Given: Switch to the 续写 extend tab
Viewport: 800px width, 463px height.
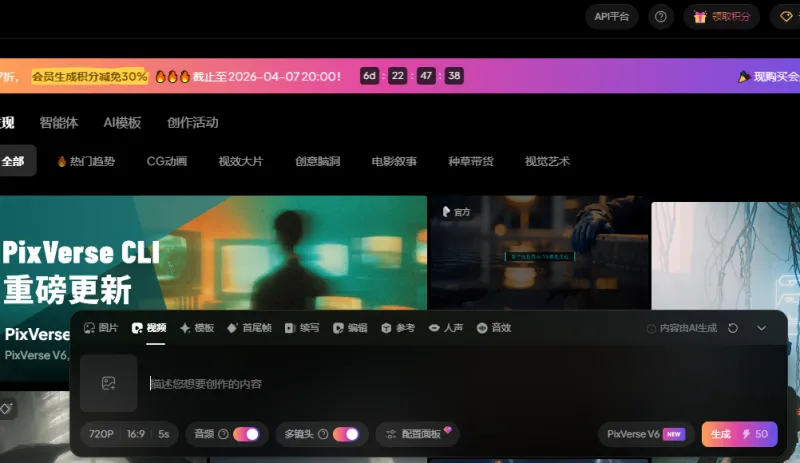Looking at the screenshot, I should [x=302, y=328].
